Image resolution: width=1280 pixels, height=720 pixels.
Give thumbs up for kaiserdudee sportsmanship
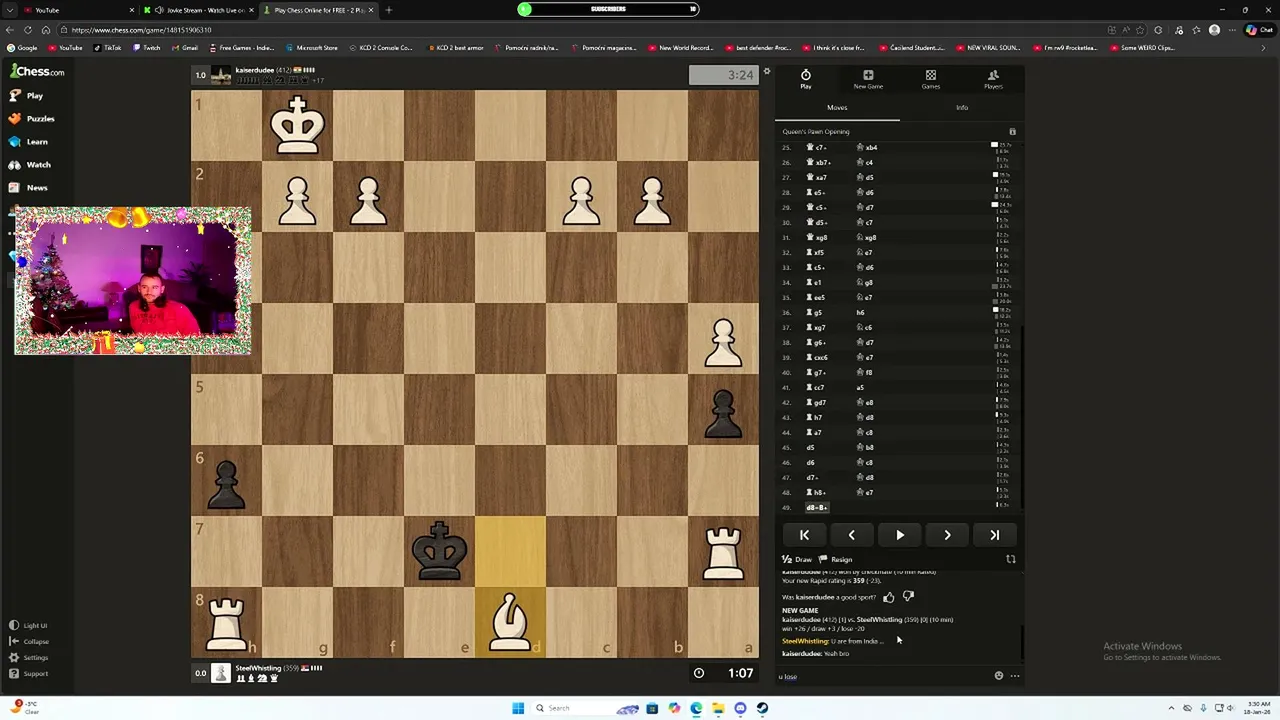pos(889,597)
